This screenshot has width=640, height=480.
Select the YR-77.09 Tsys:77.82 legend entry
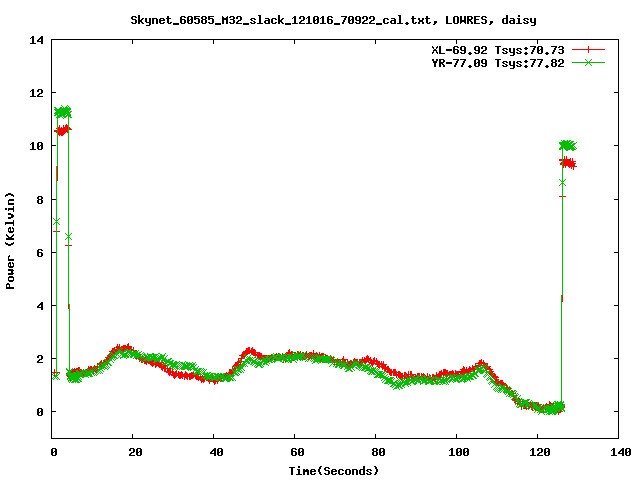pyautogui.click(x=498, y=63)
